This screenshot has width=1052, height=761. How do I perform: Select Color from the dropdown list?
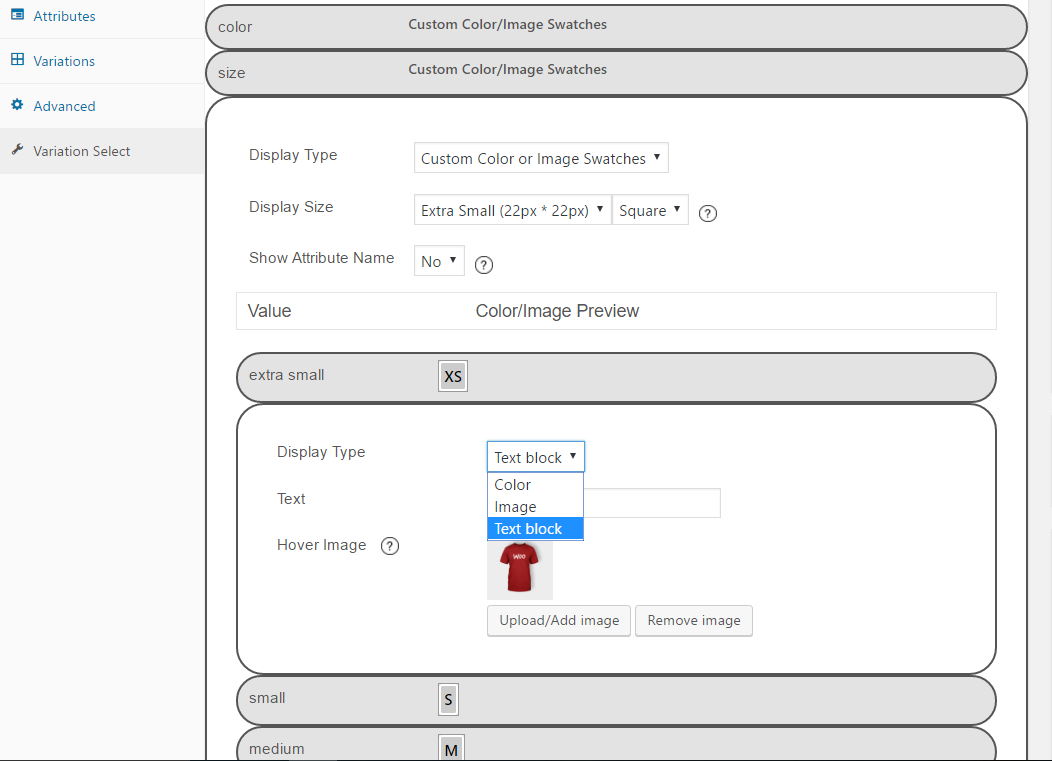pyautogui.click(x=513, y=485)
